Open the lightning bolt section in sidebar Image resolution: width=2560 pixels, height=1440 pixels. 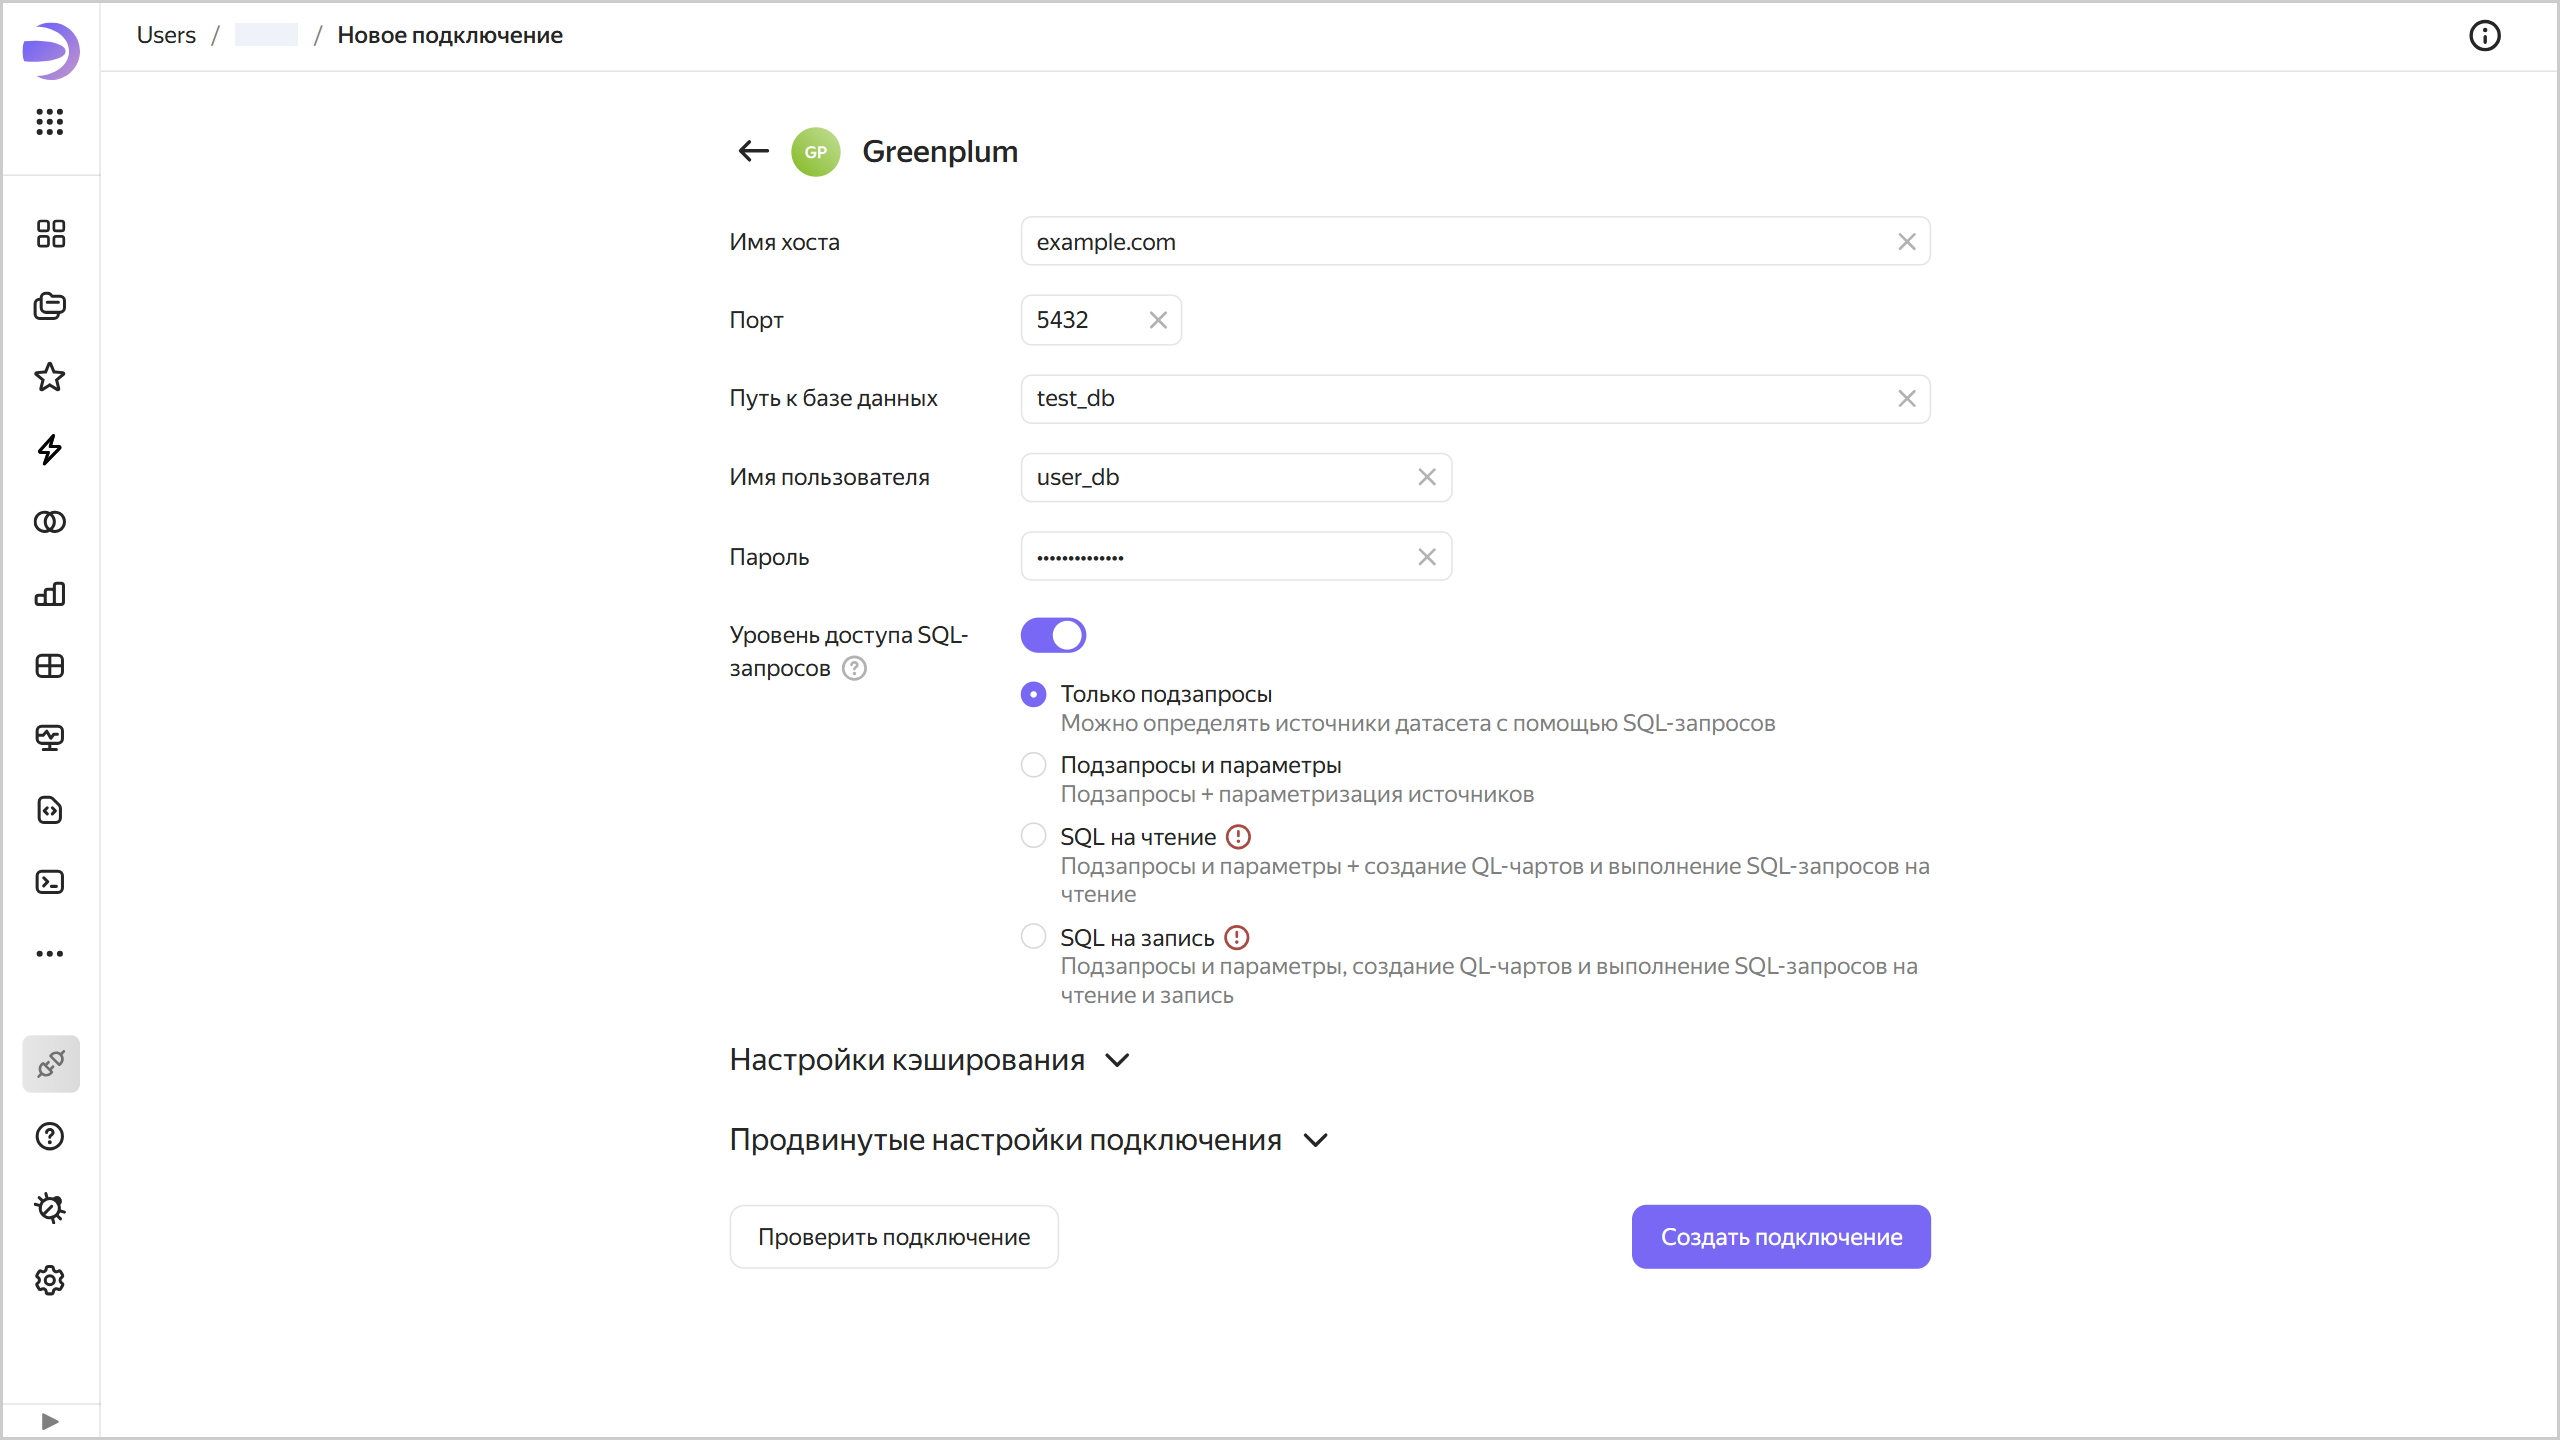(50, 450)
